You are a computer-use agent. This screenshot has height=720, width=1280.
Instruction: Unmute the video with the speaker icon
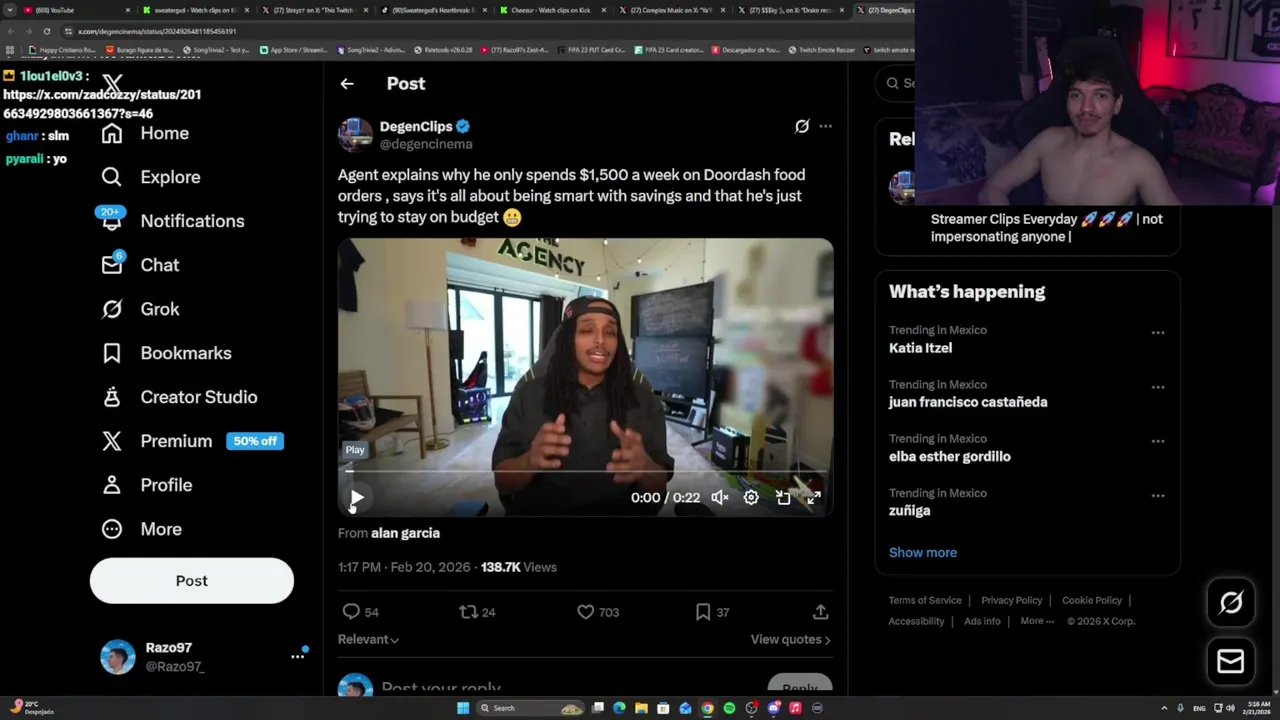(720, 497)
